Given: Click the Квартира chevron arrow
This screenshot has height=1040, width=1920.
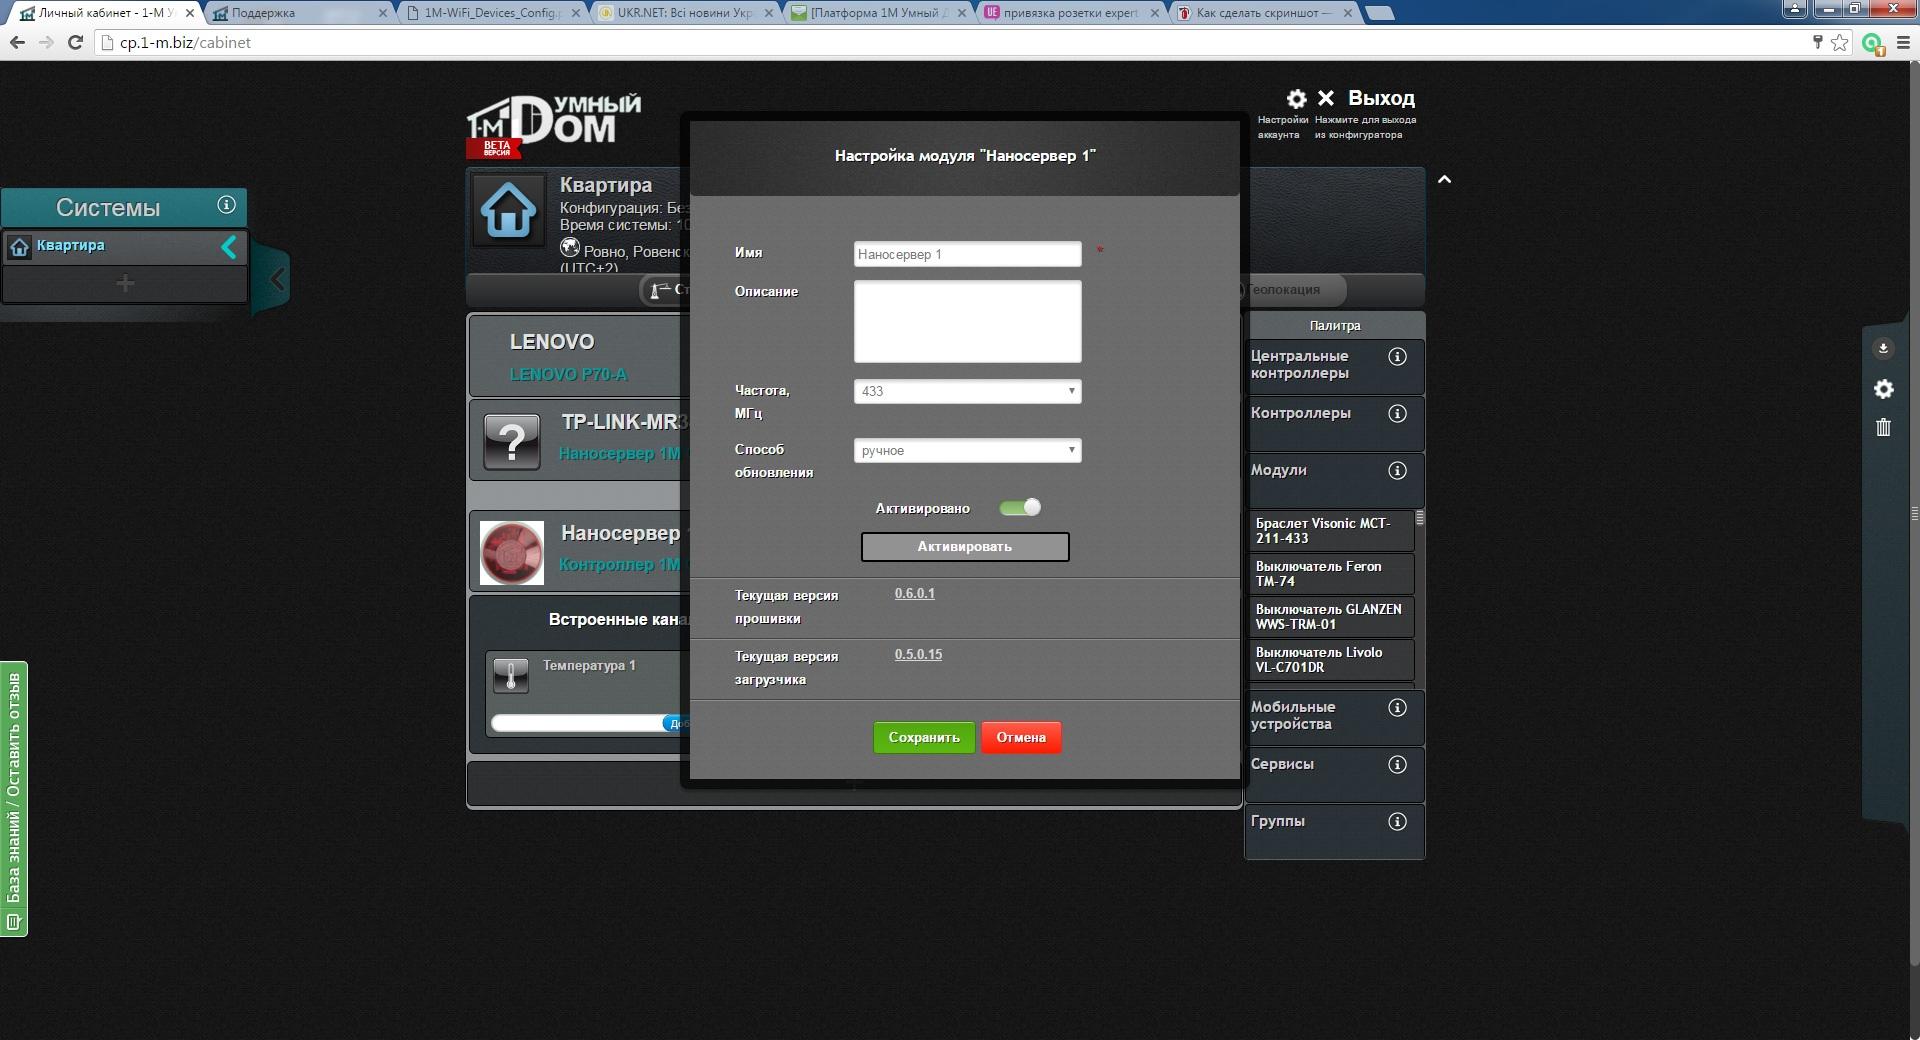Looking at the screenshot, I should click(229, 247).
